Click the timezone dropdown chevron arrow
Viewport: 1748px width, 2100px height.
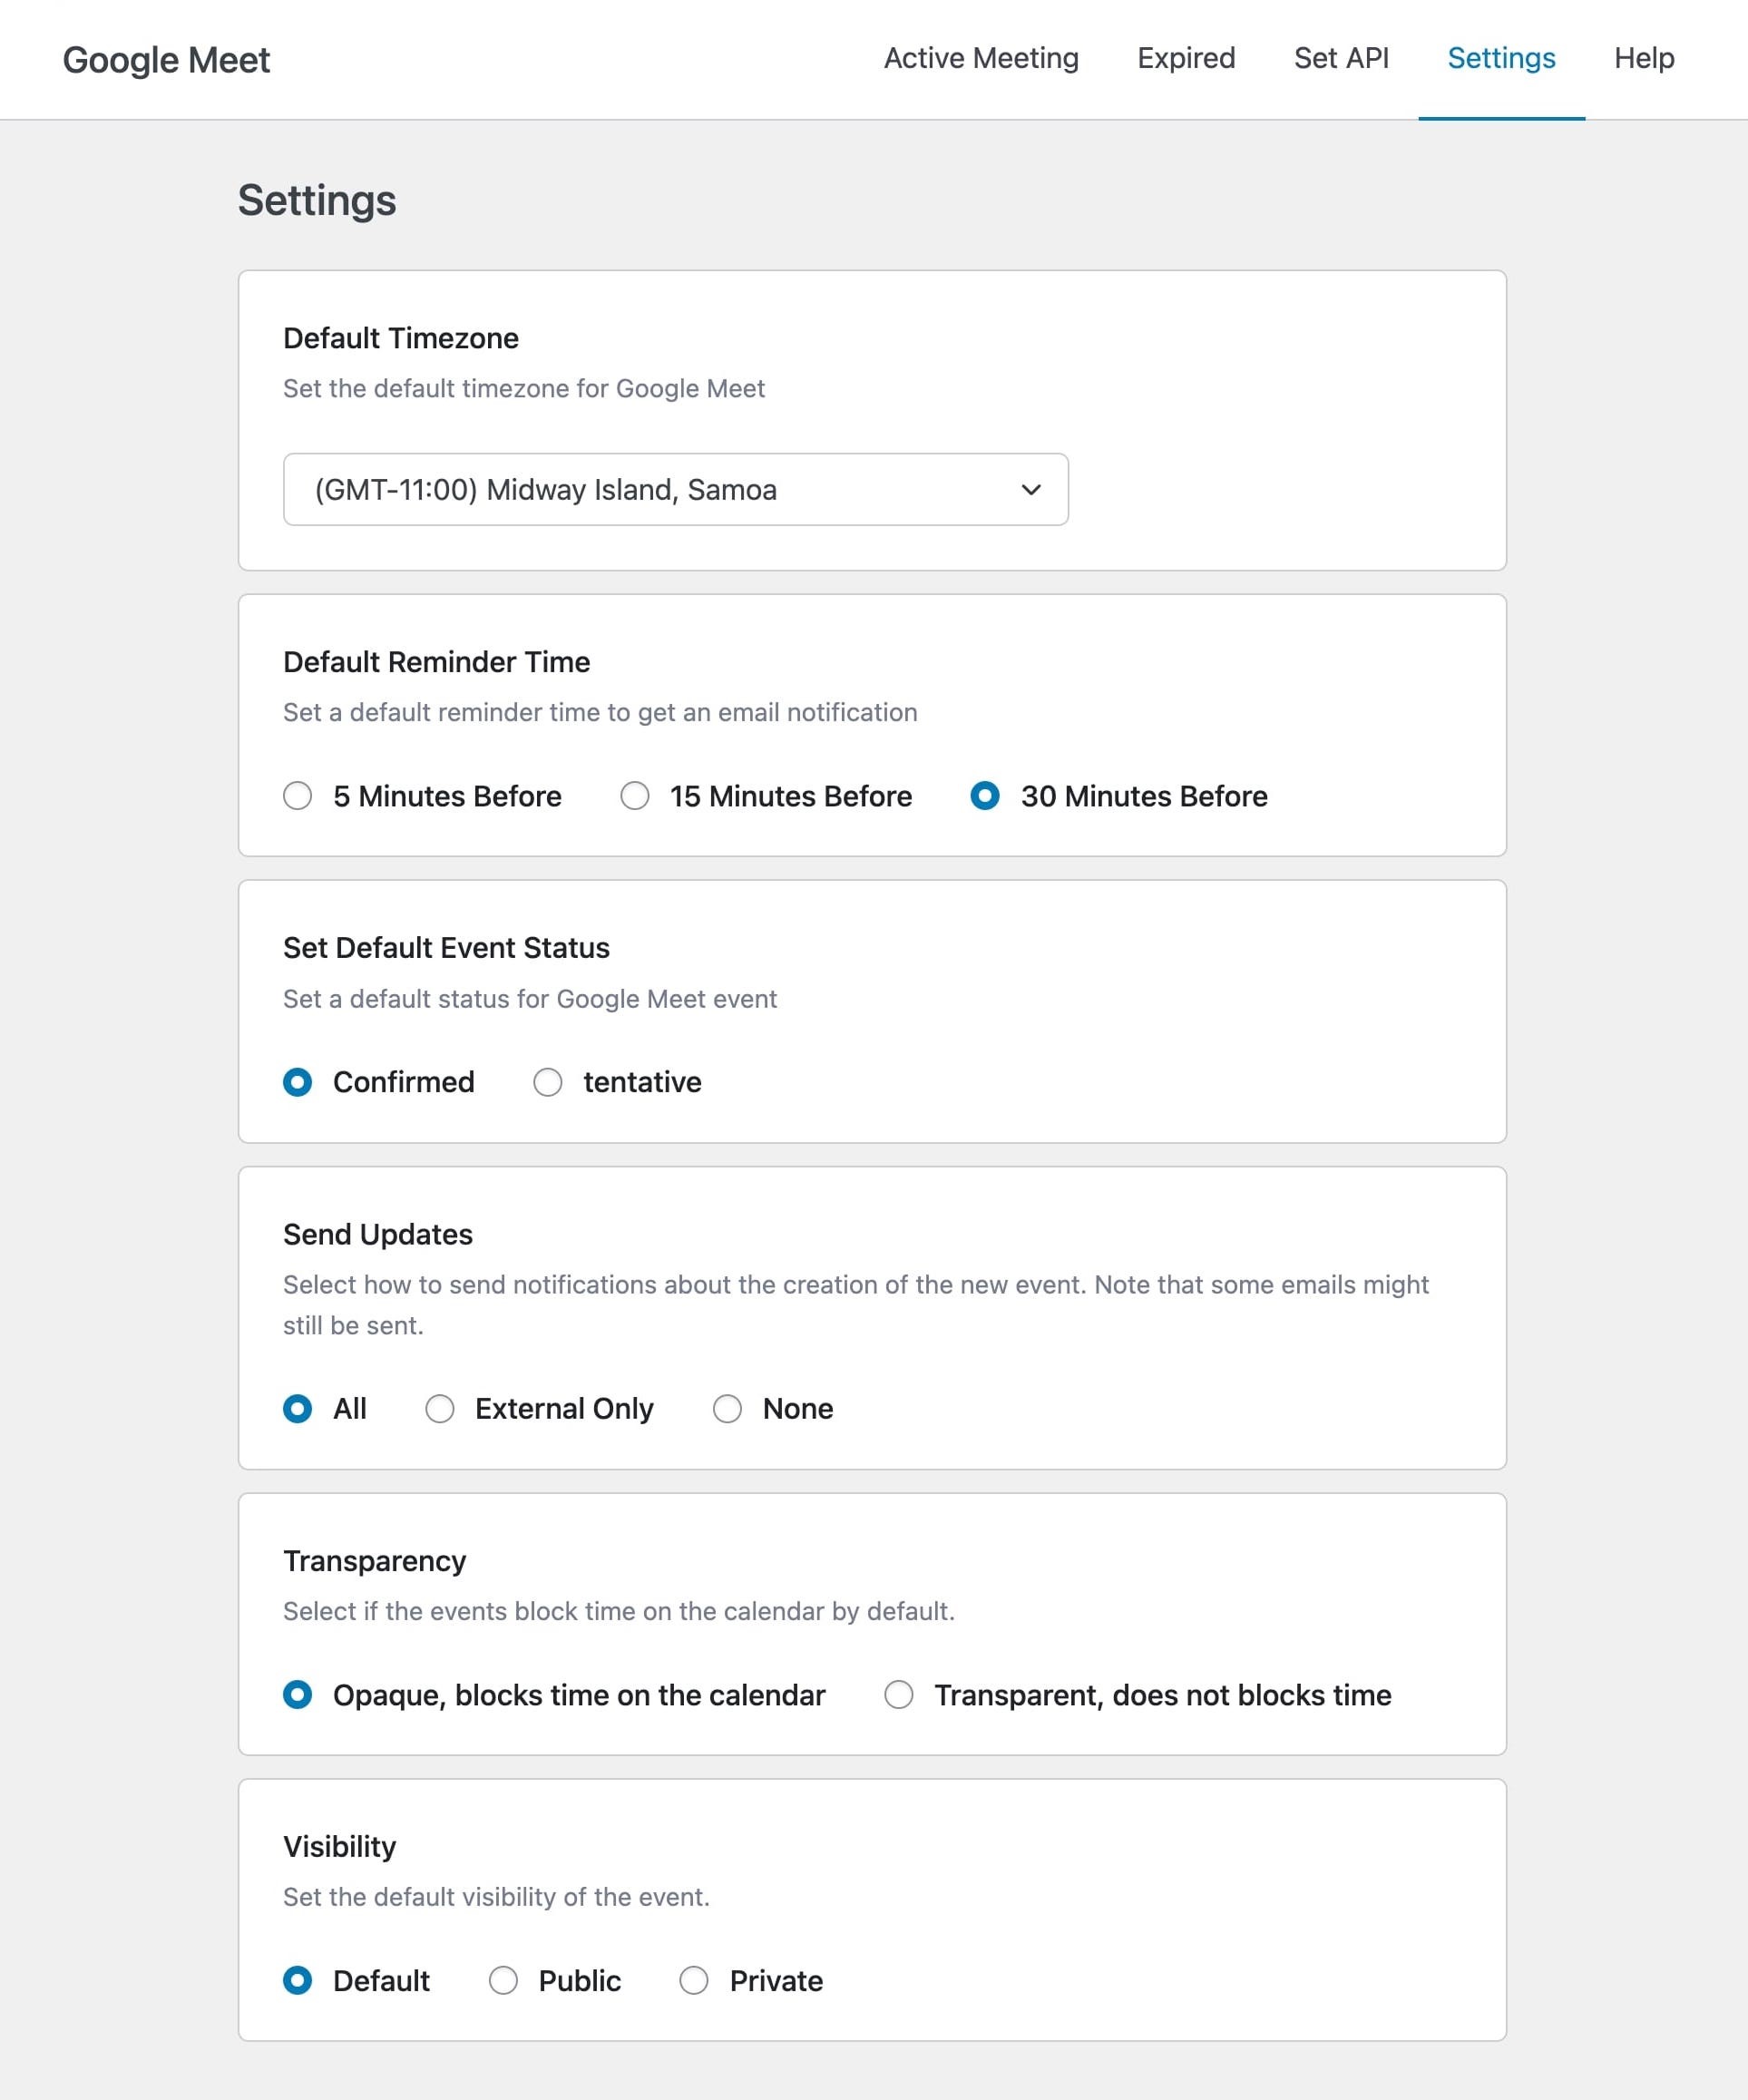click(x=1031, y=490)
